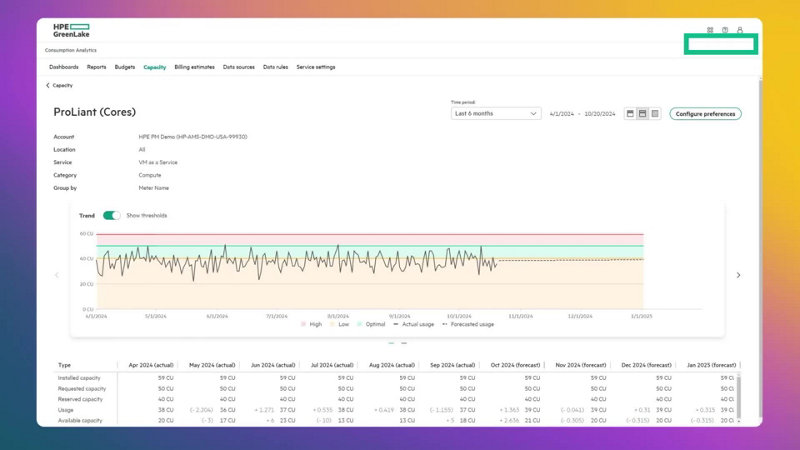Click the Meter Name group-by value
Viewport: 800px width, 450px height.
click(x=154, y=188)
